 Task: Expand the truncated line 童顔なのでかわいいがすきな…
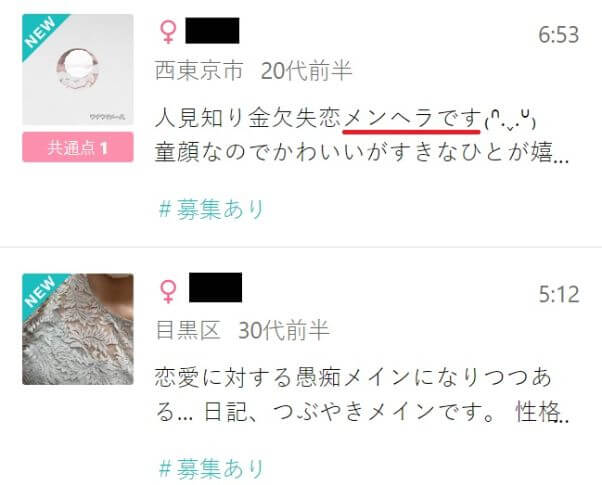click(362, 152)
